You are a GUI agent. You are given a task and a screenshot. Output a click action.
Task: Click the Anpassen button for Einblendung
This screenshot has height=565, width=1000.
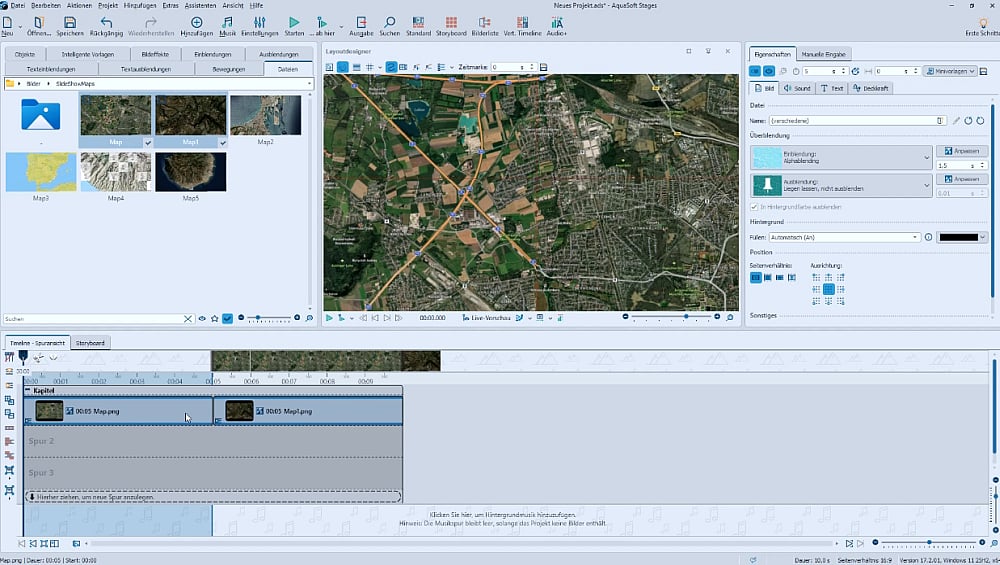(962, 150)
